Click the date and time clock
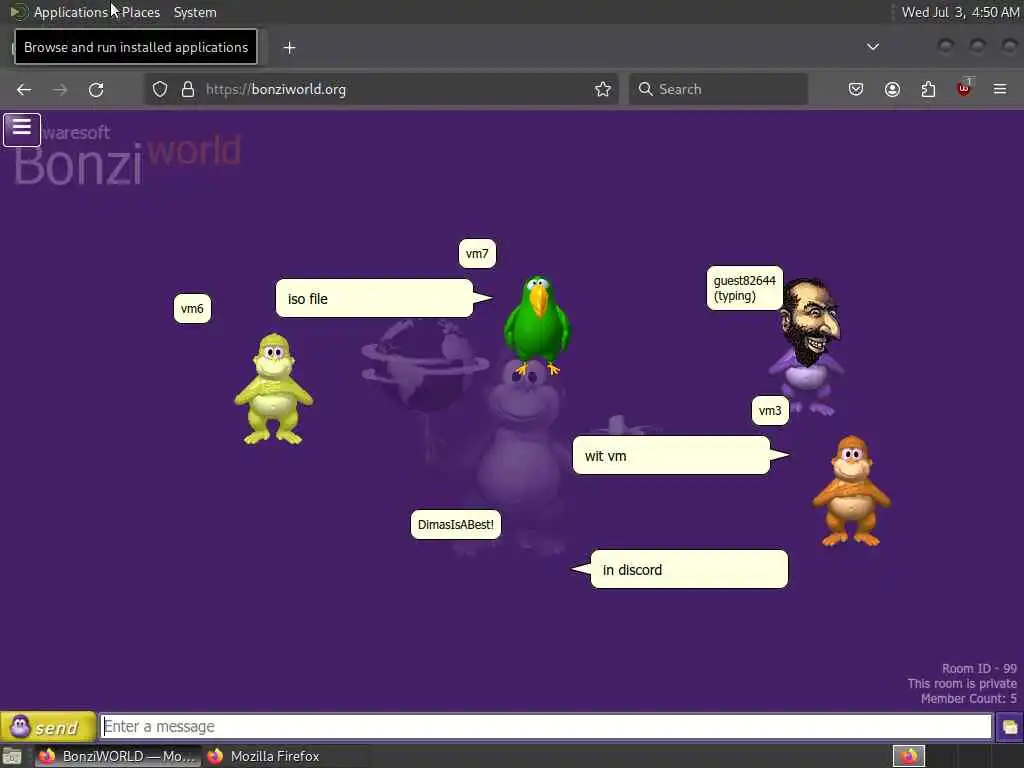This screenshot has width=1024, height=768. tap(960, 12)
